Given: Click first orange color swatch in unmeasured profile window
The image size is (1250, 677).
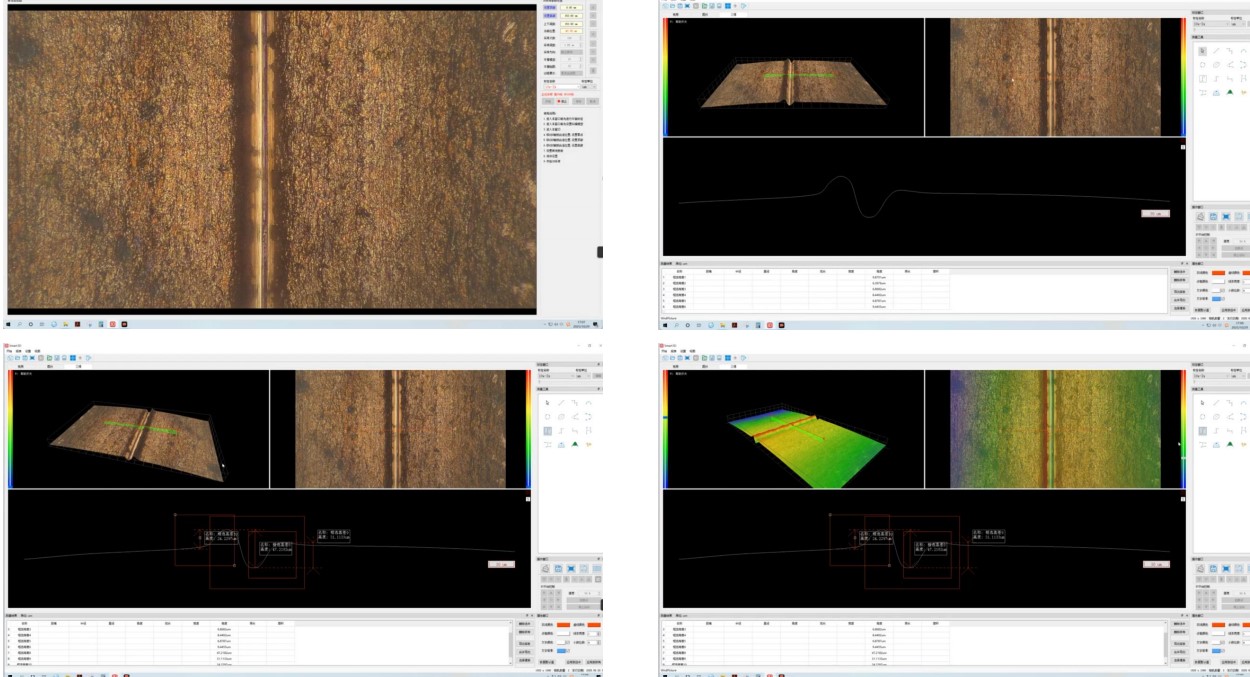Looking at the screenshot, I should [x=1220, y=272].
